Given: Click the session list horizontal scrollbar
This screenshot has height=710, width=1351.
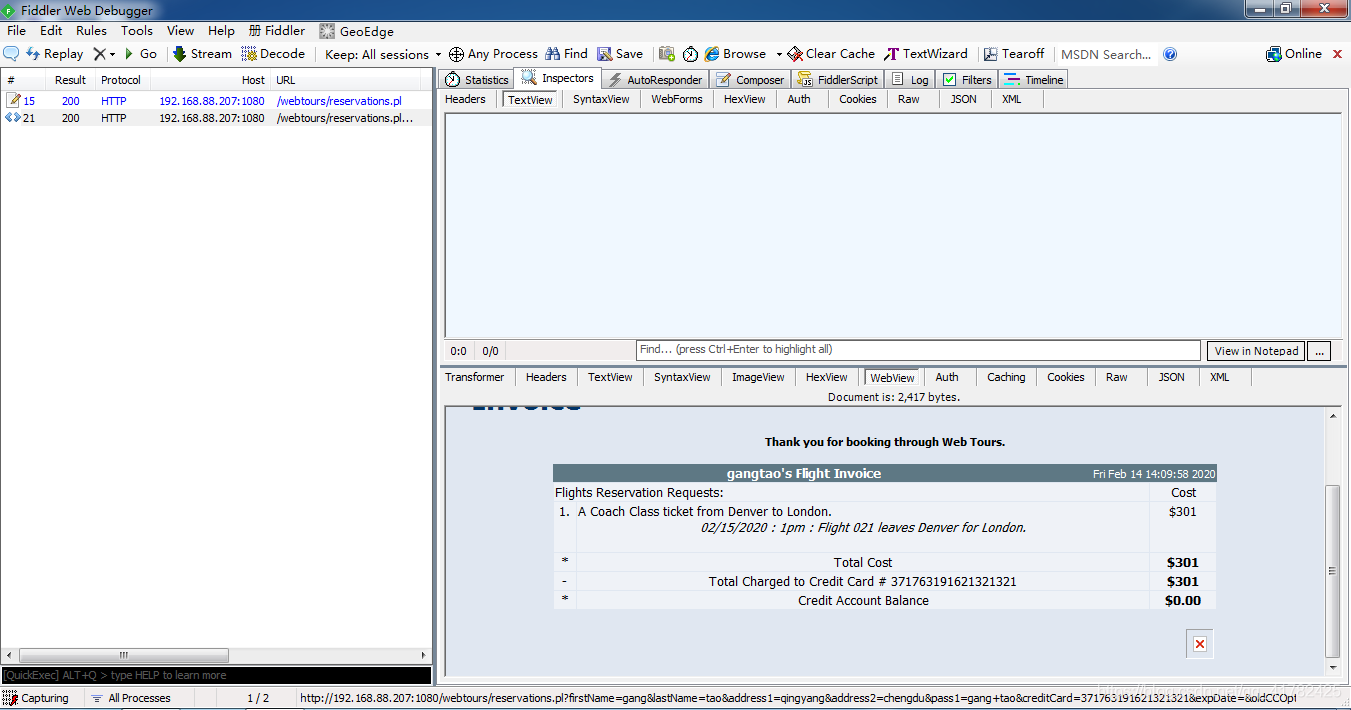Looking at the screenshot, I should pos(124,656).
